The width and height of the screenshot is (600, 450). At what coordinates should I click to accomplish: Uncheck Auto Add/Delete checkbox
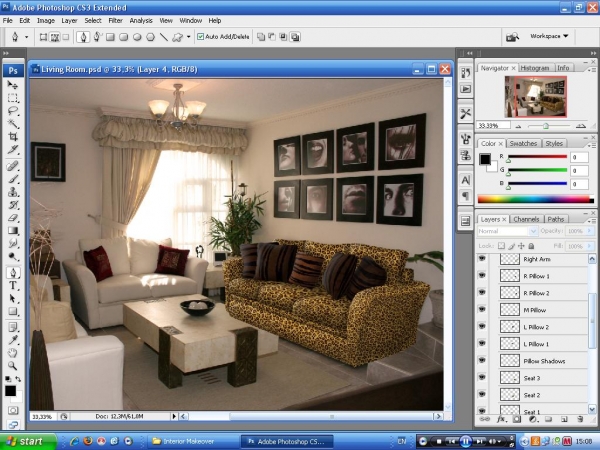pos(200,37)
